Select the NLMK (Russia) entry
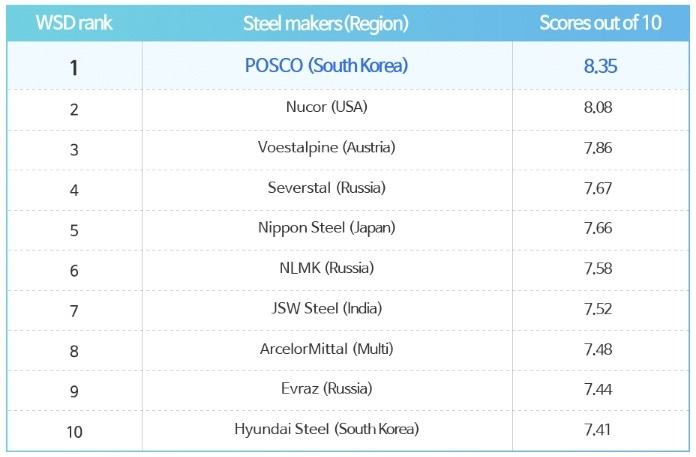This screenshot has height=457, width=696. [x=327, y=269]
